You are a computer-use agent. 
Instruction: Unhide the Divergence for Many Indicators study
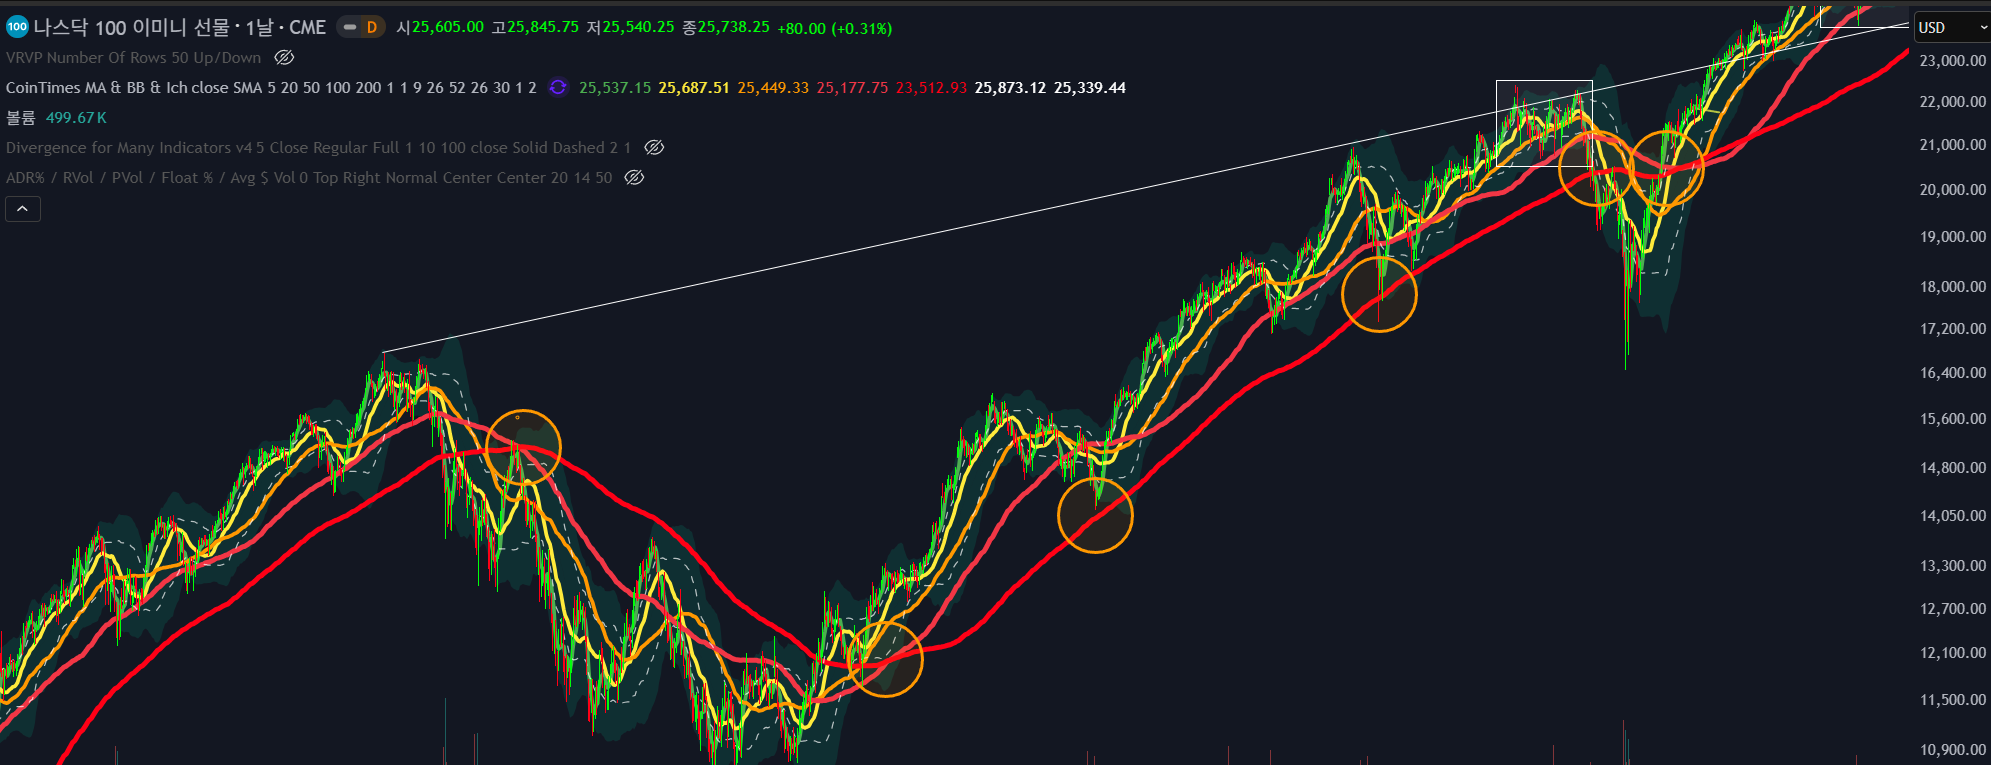(654, 148)
